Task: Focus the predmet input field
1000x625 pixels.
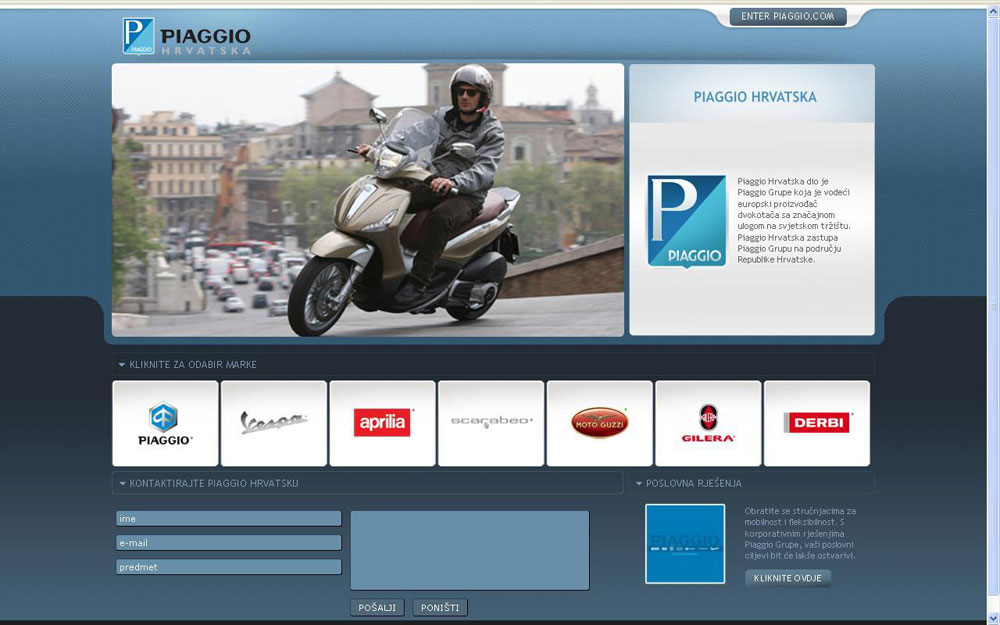Action: 228,567
